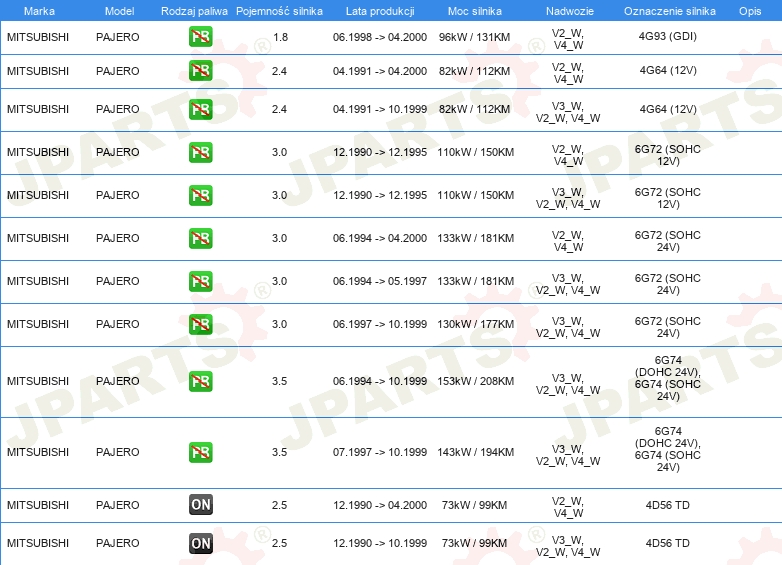Select the engine code 4G93 (GDI)
Image resolution: width=782 pixels, height=565 pixels.
point(668,36)
